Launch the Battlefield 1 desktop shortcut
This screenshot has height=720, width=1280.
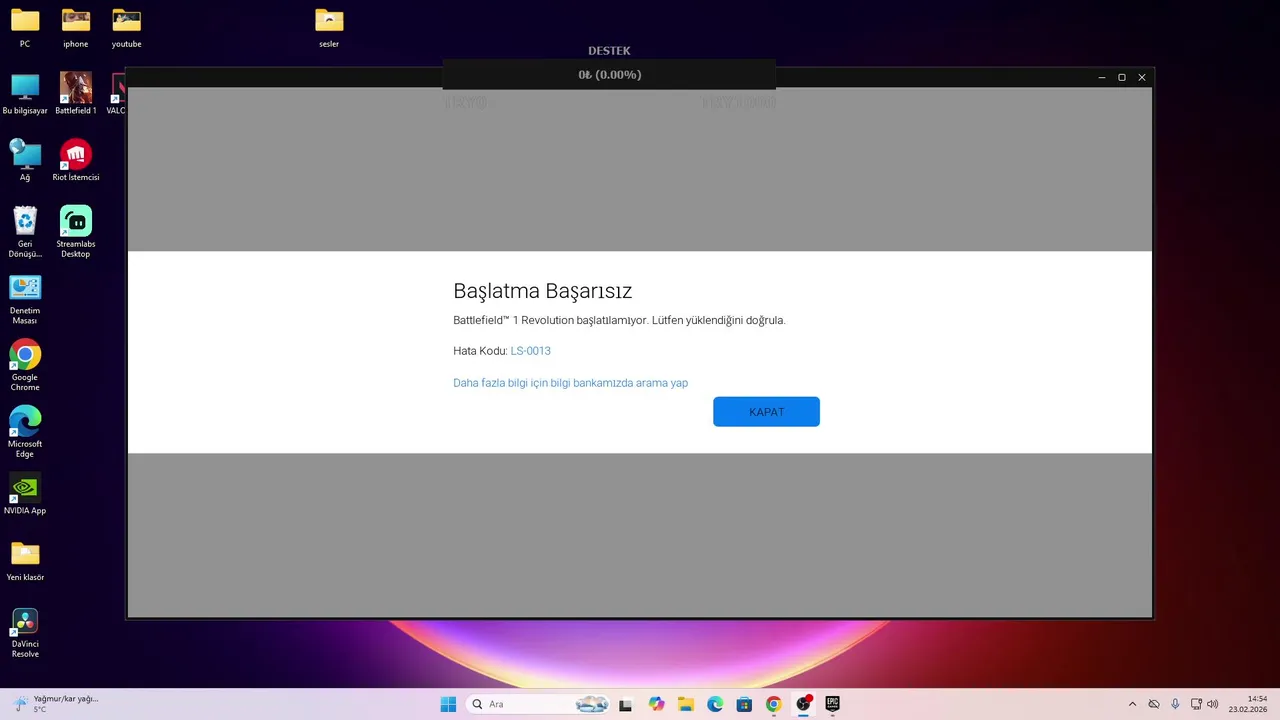tap(76, 94)
